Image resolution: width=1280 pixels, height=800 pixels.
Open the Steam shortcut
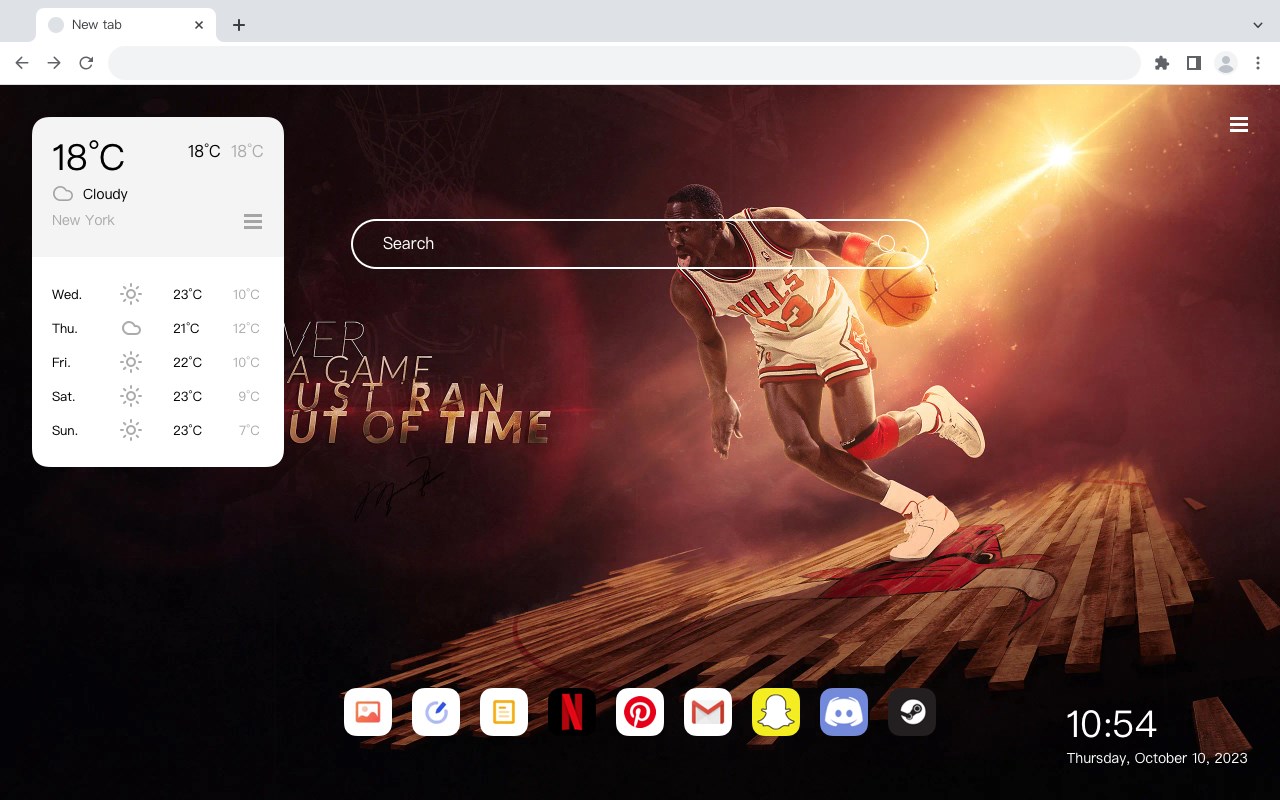(912, 712)
